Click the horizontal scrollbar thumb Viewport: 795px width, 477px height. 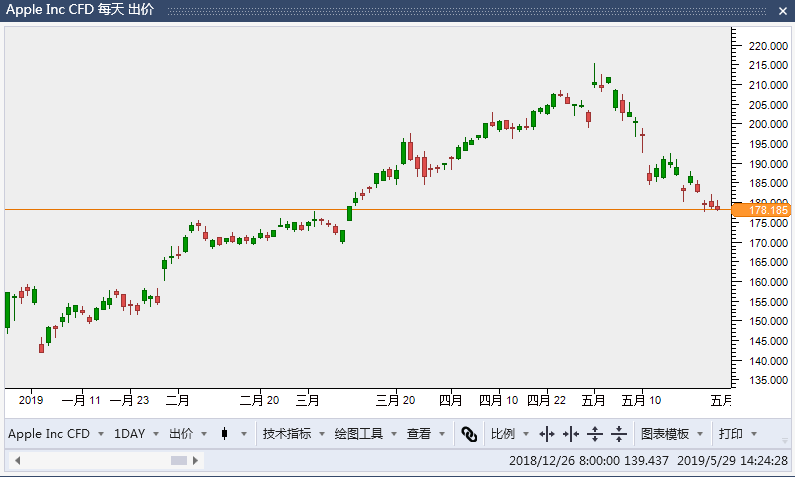178,460
